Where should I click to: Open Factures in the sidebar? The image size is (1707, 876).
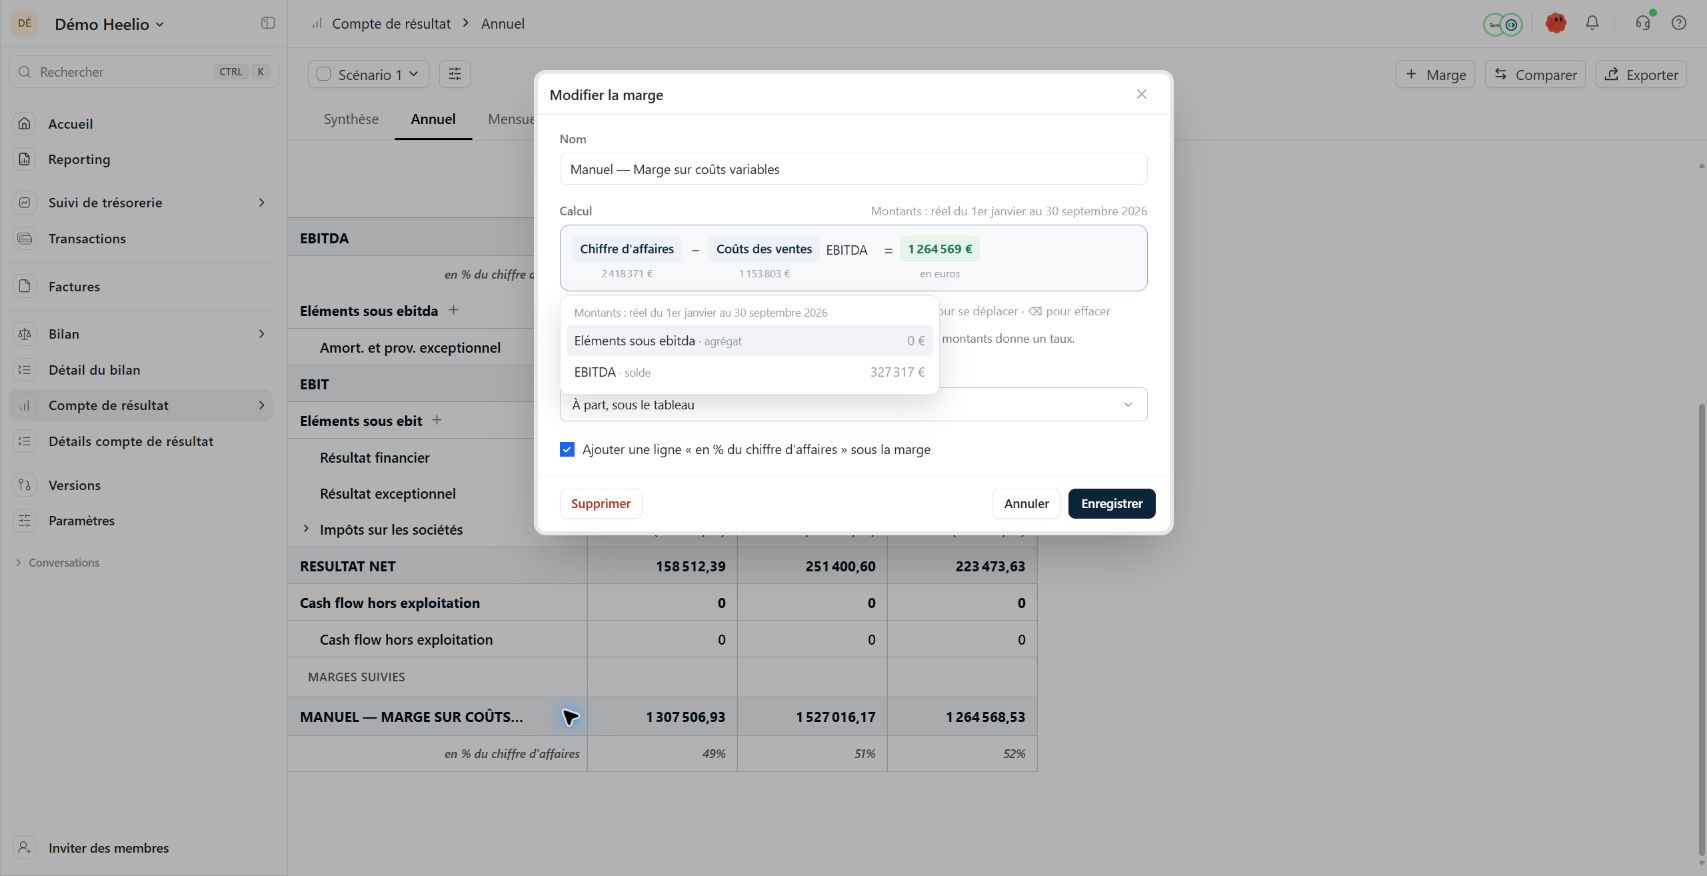[x=140, y=286]
